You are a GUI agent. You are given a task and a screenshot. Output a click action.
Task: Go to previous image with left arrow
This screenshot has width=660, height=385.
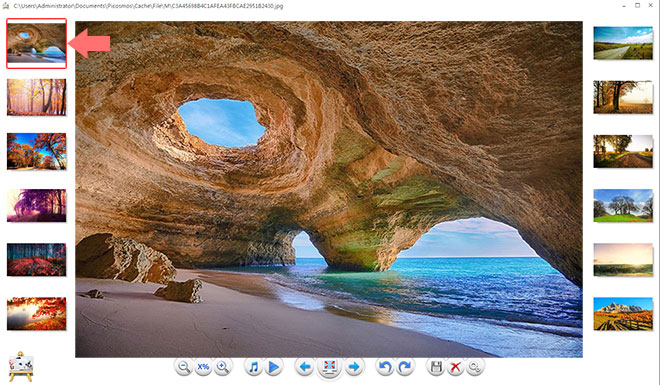click(x=304, y=367)
